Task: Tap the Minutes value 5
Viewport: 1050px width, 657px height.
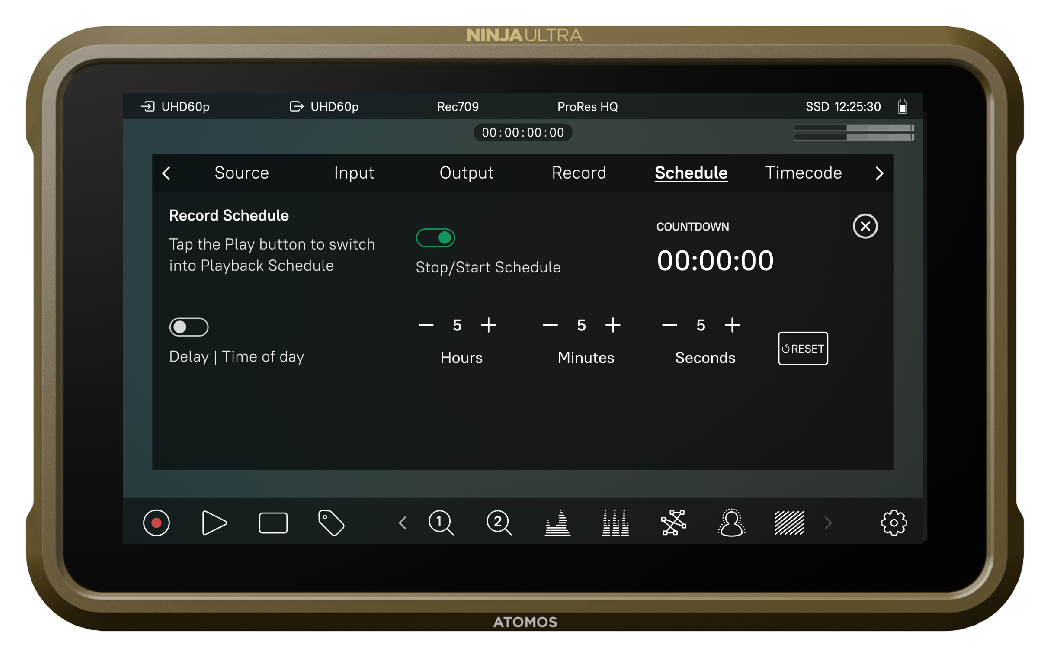Action: (581, 325)
